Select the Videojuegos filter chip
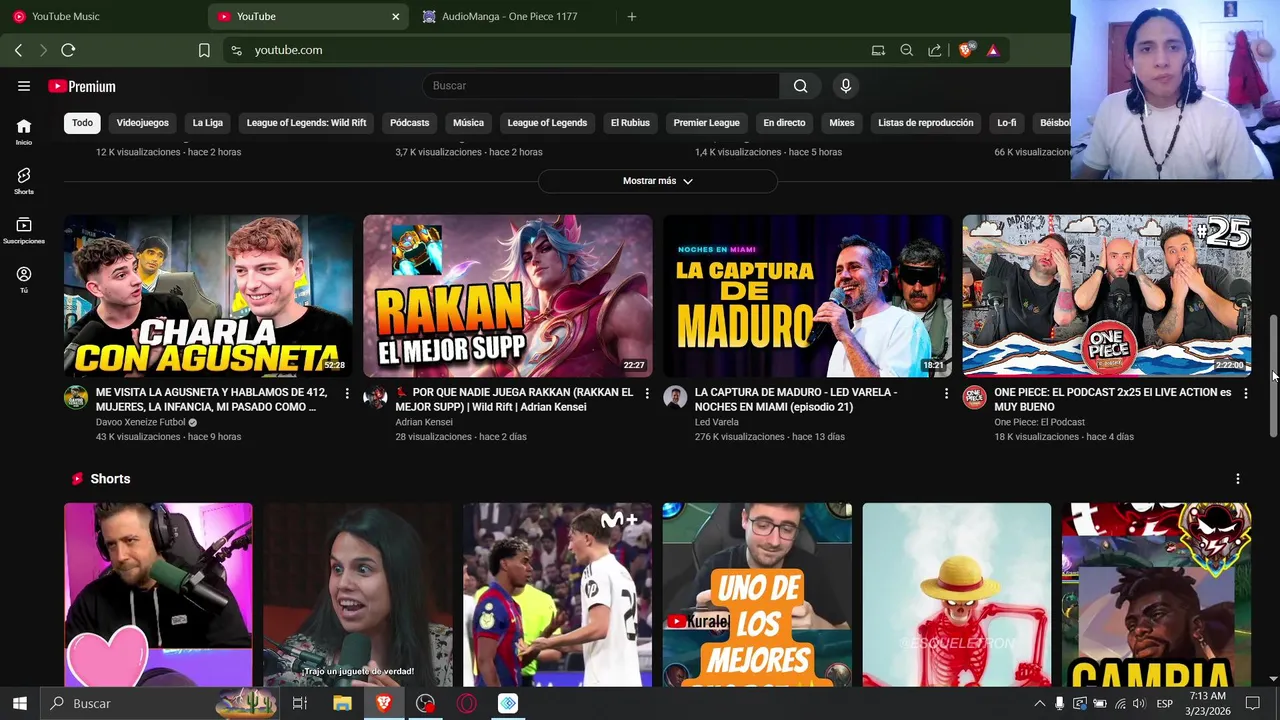1280x720 pixels. (143, 123)
